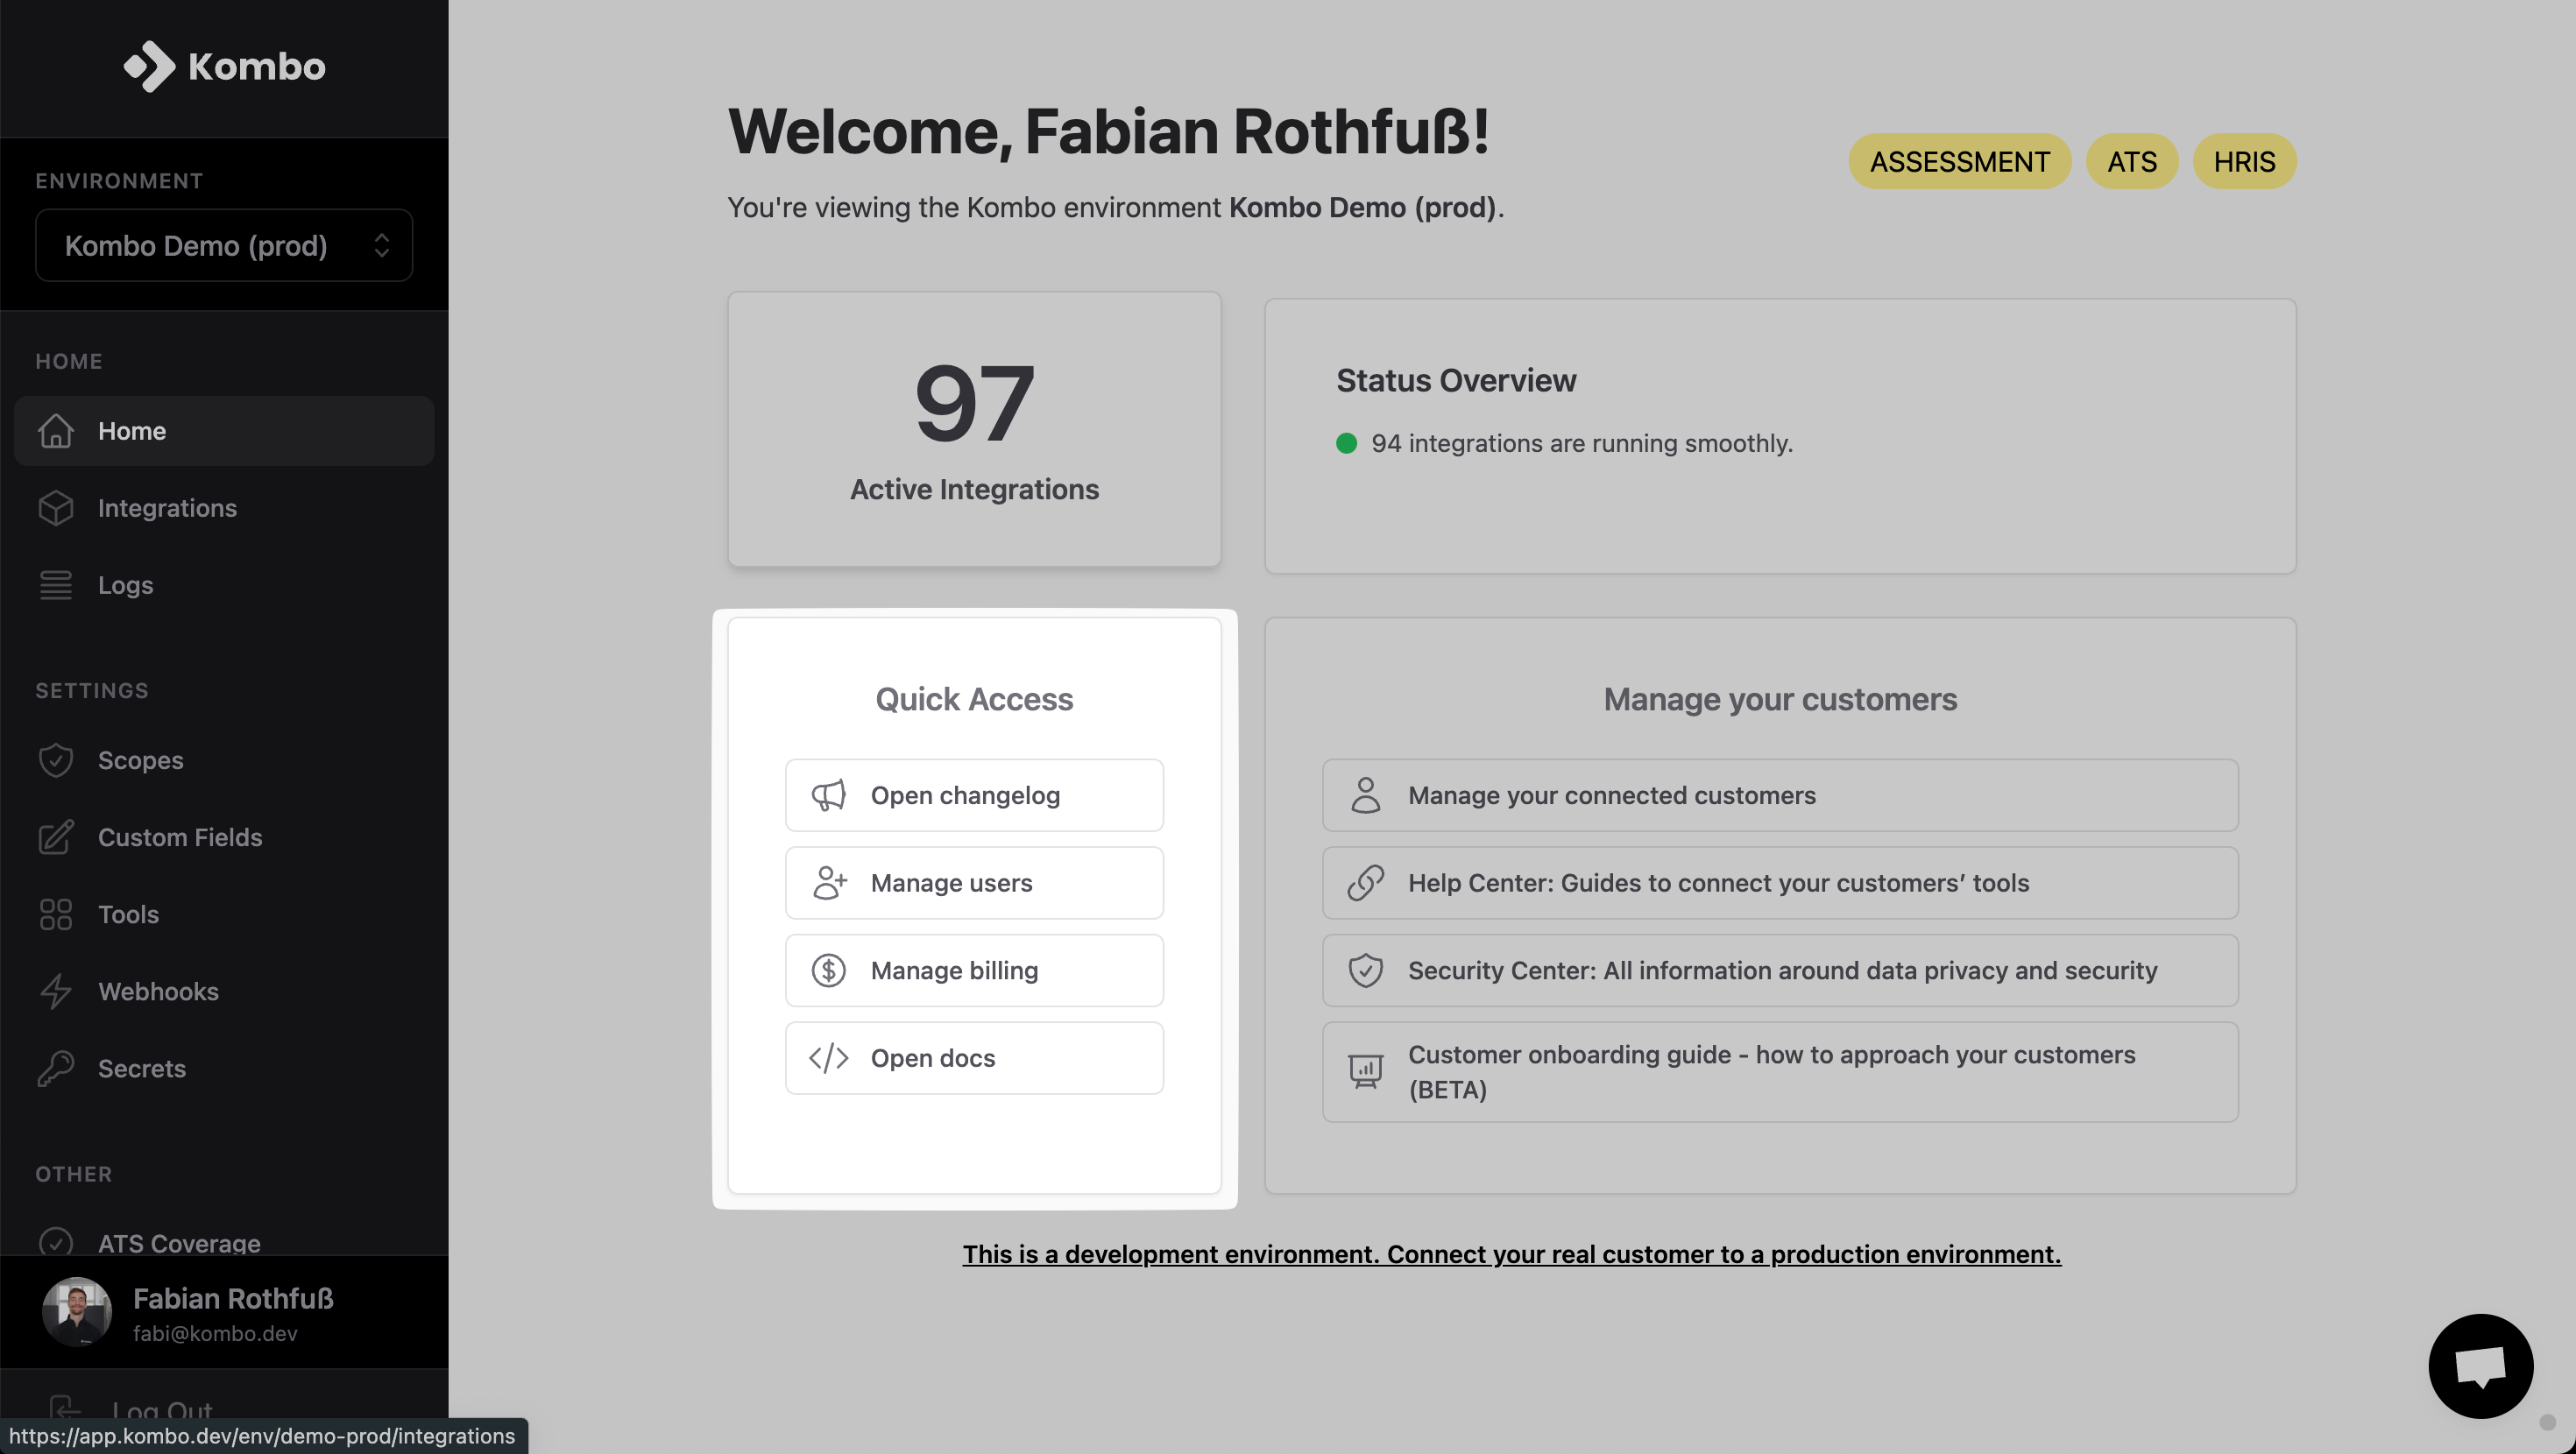The width and height of the screenshot is (2576, 1454).
Task: Open the Integrations cube icon
Action: (x=56, y=508)
